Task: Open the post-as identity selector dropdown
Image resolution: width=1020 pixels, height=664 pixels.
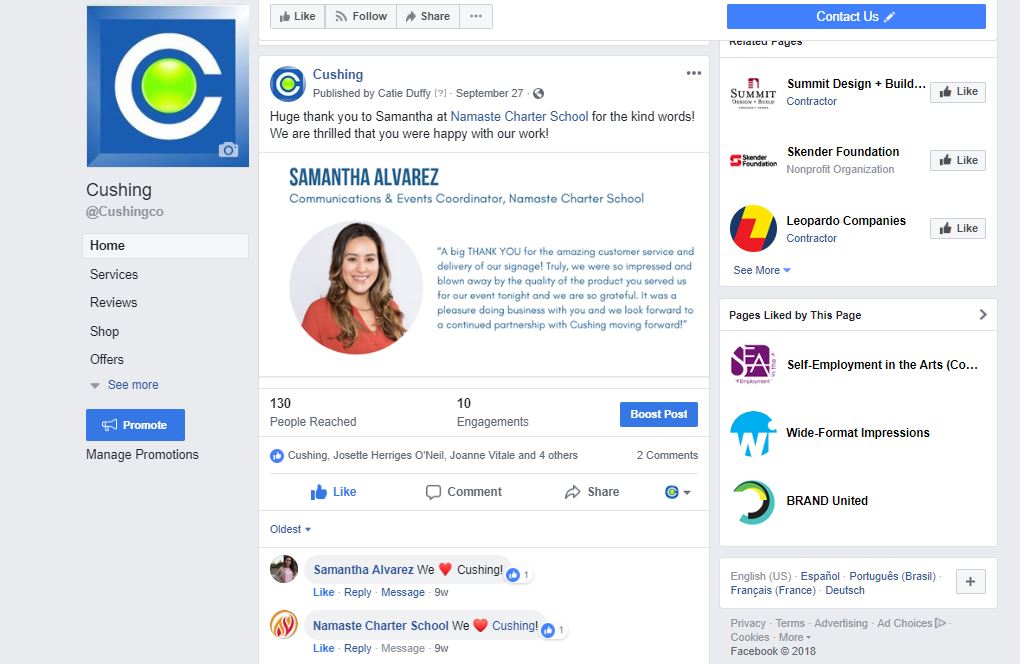Action: (x=677, y=492)
